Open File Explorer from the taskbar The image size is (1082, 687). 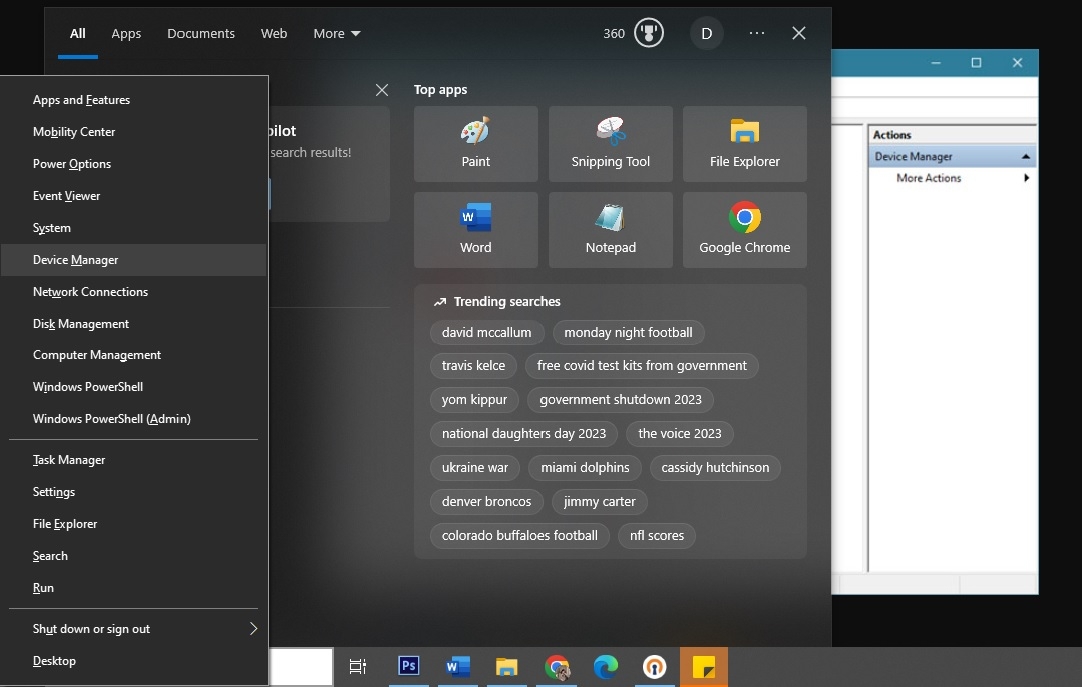click(x=506, y=666)
